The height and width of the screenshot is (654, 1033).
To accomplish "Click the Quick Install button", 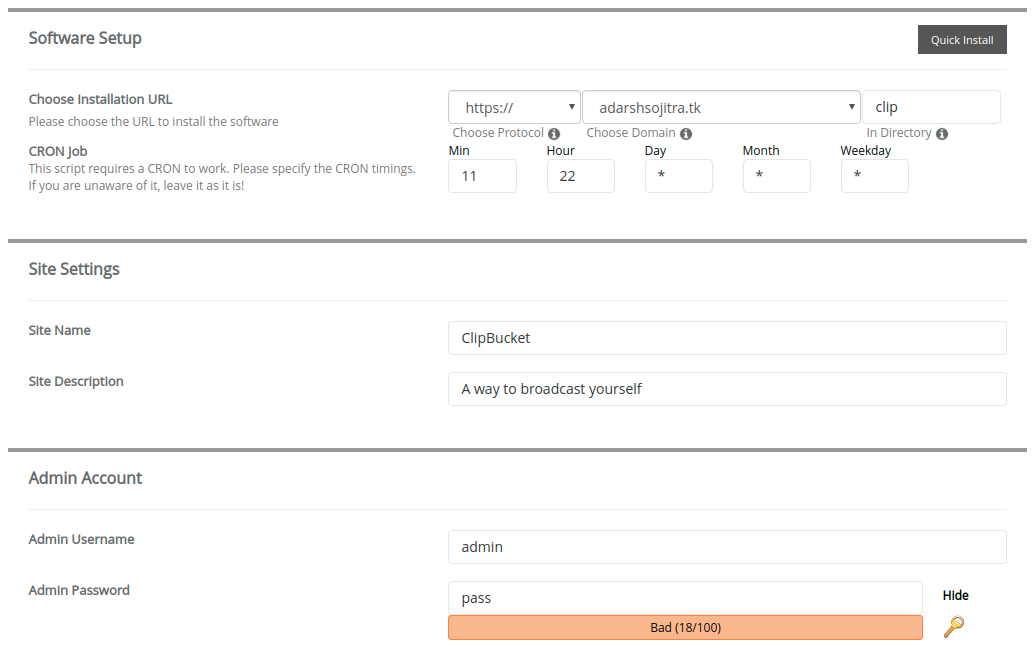I will (x=962, y=40).
